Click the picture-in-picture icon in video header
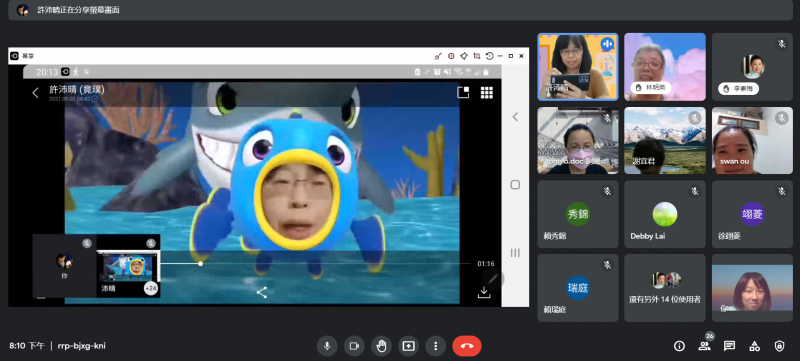The width and height of the screenshot is (800, 361). coord(463,92)
